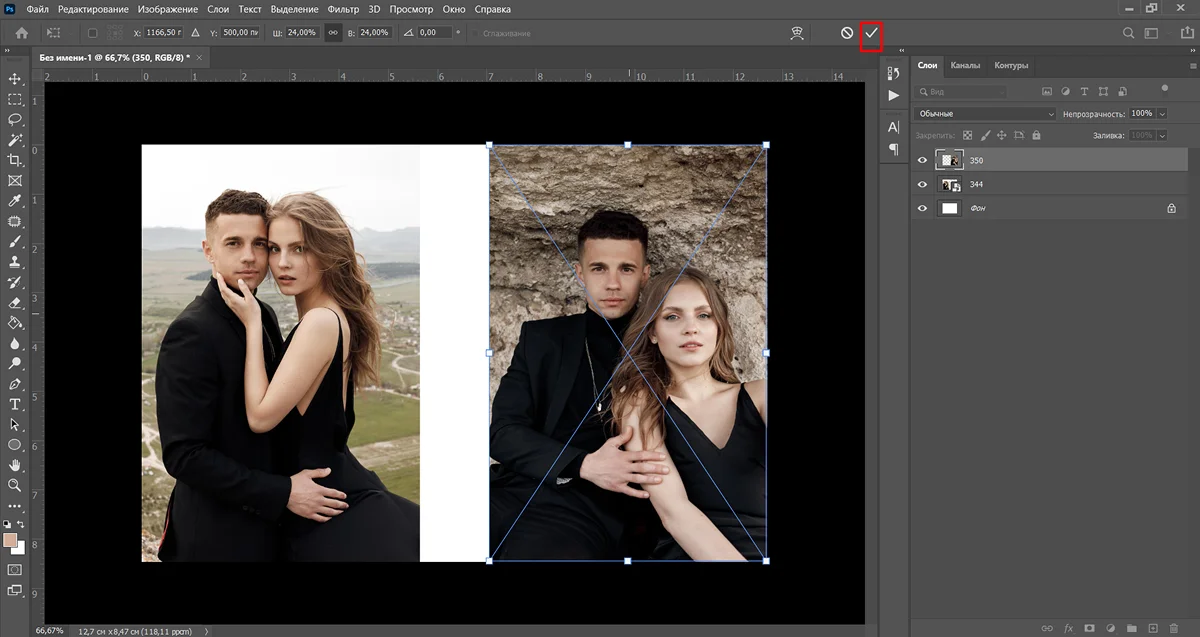Click the rotation angle input field
1200x637 pixels.
click(434, 33)
